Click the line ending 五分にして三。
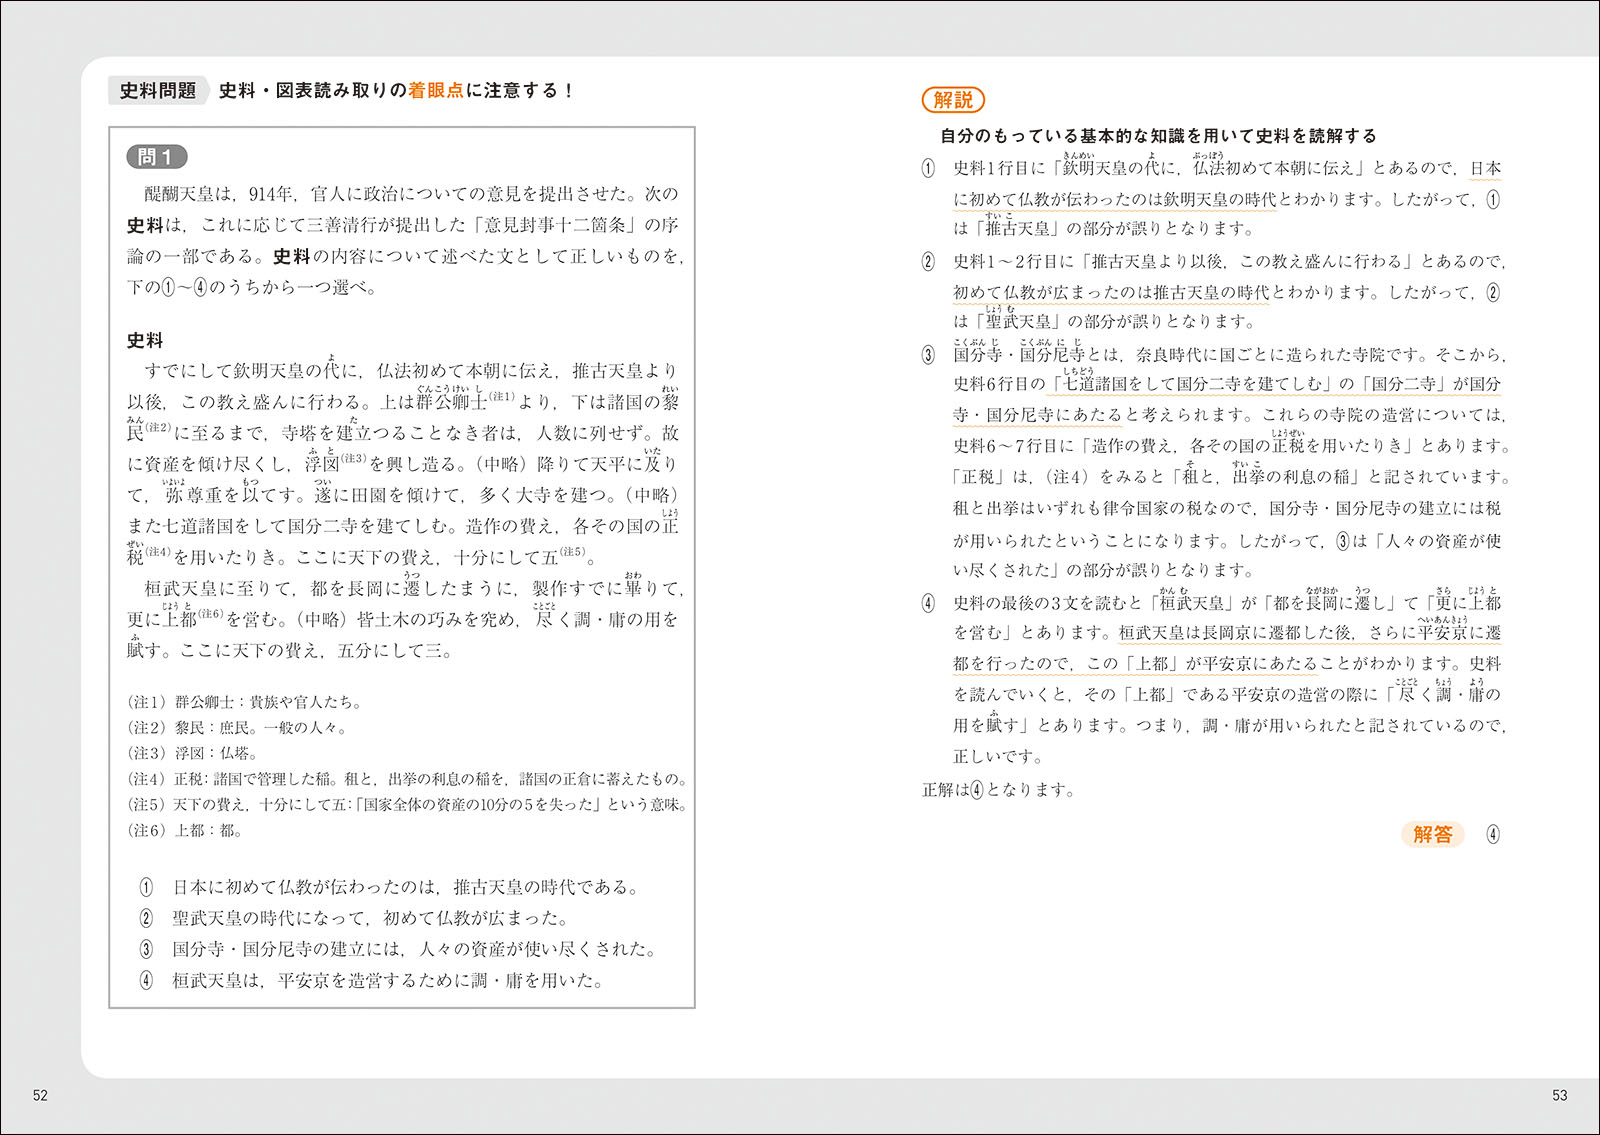Image resolution: width=1600 pixels, height=1135 pixels. click(292, 650)
